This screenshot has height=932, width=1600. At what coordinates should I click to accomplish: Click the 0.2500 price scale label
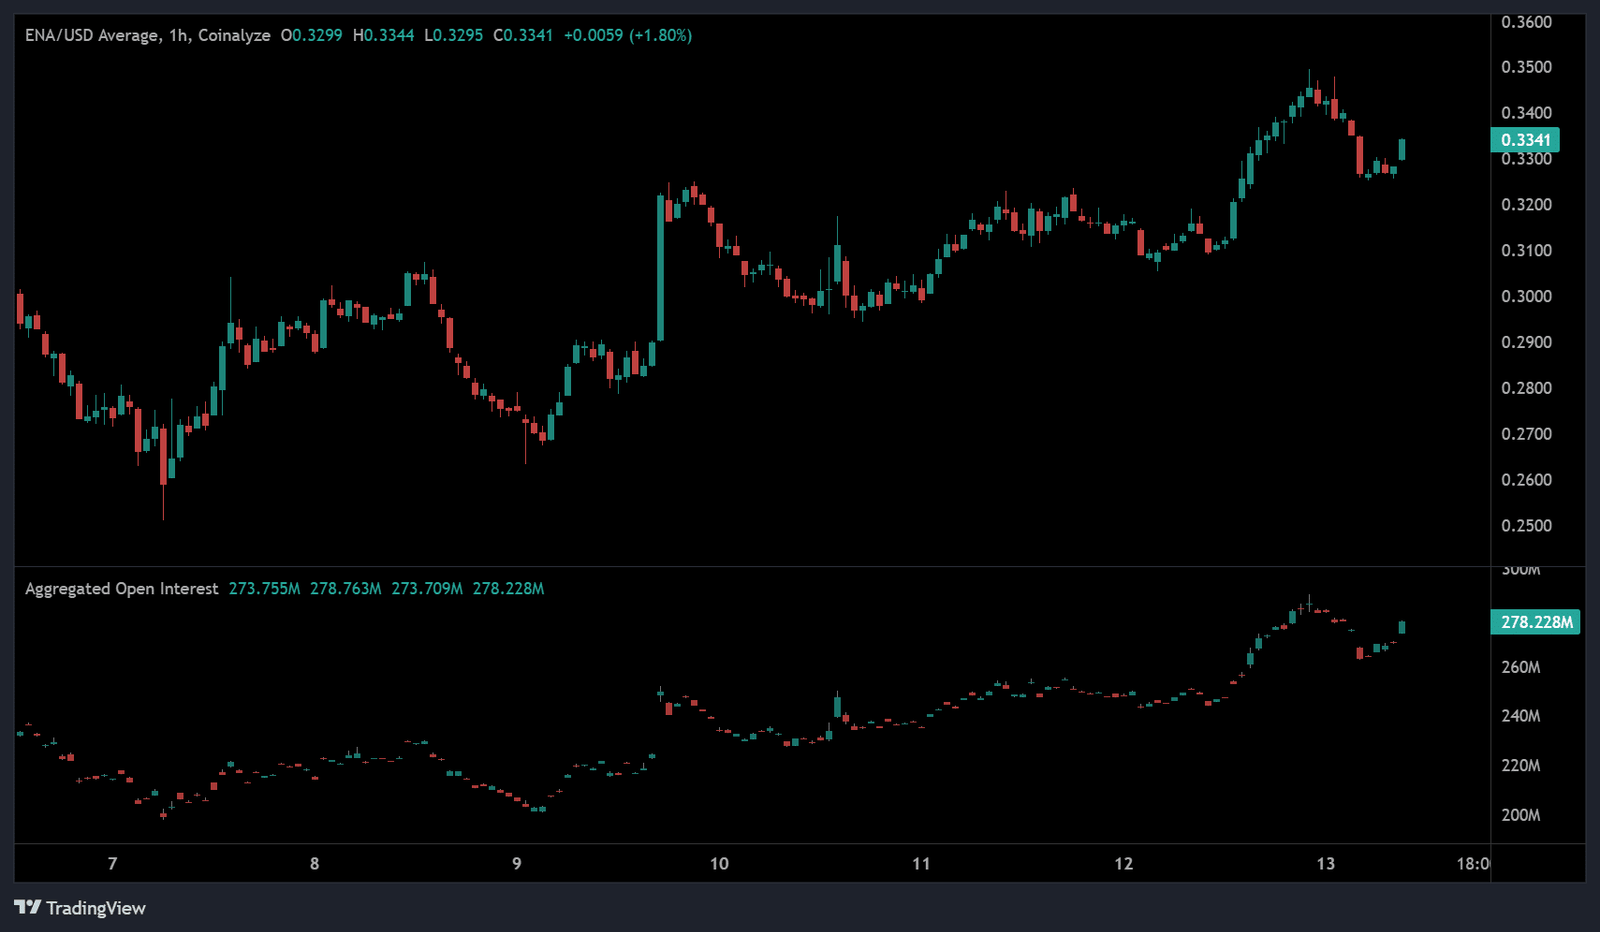pyautogui.click(x=1526, y=526)
